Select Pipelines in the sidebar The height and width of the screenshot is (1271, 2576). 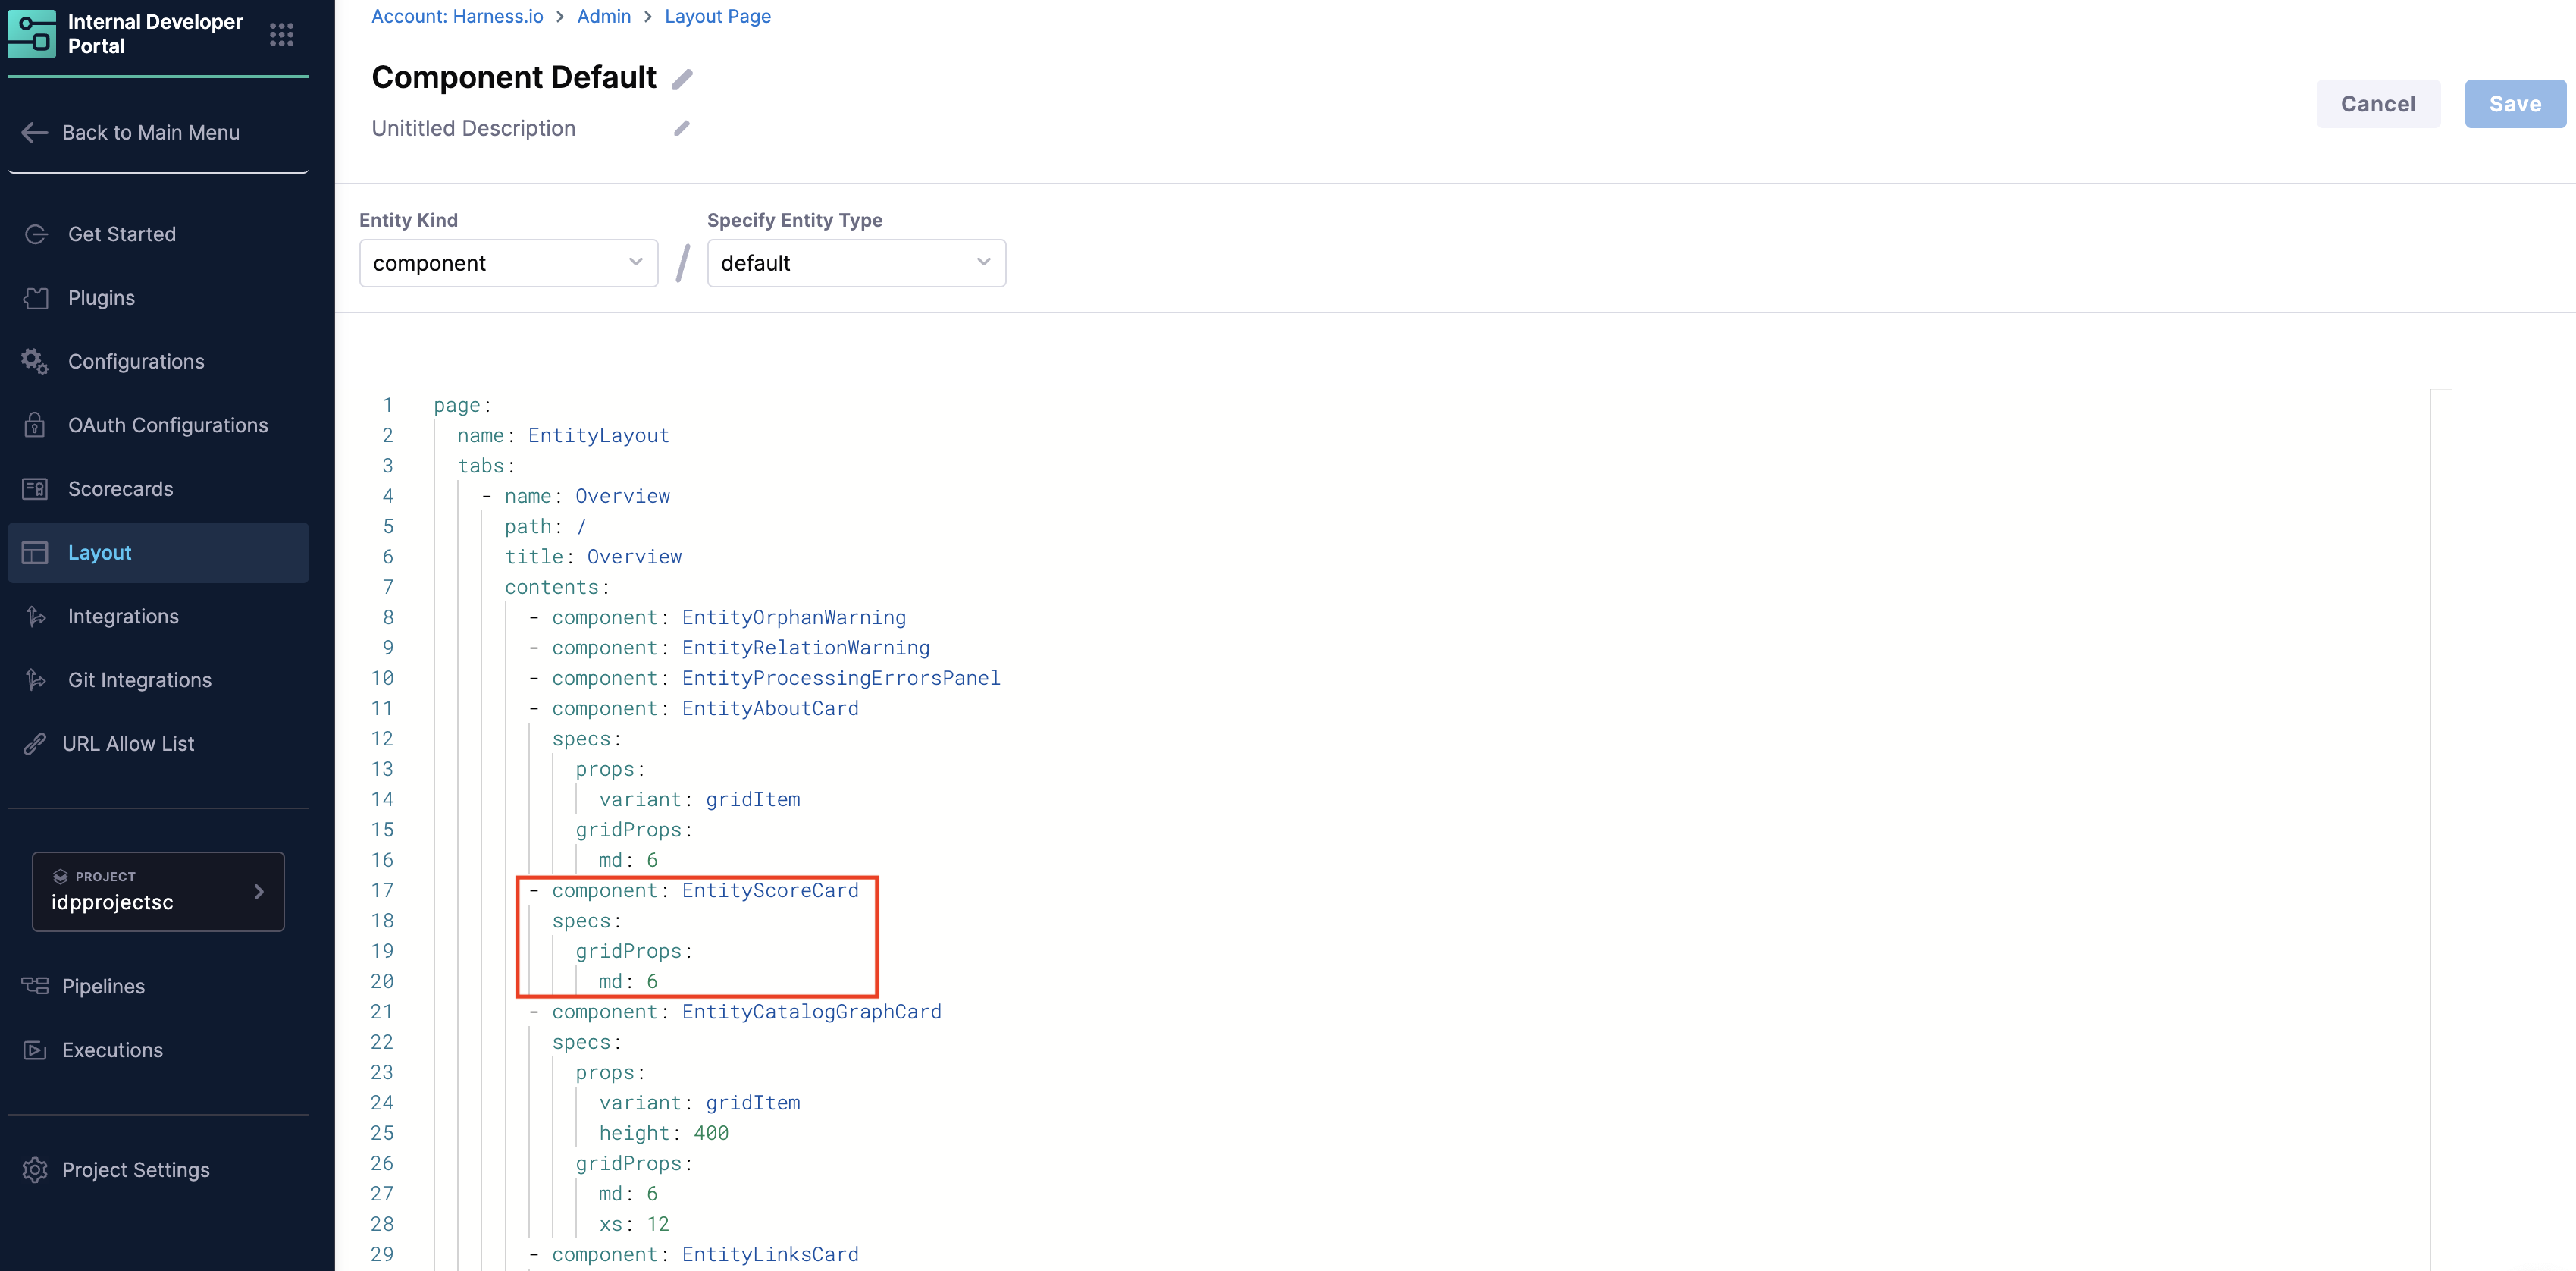[x=103, y=986]
